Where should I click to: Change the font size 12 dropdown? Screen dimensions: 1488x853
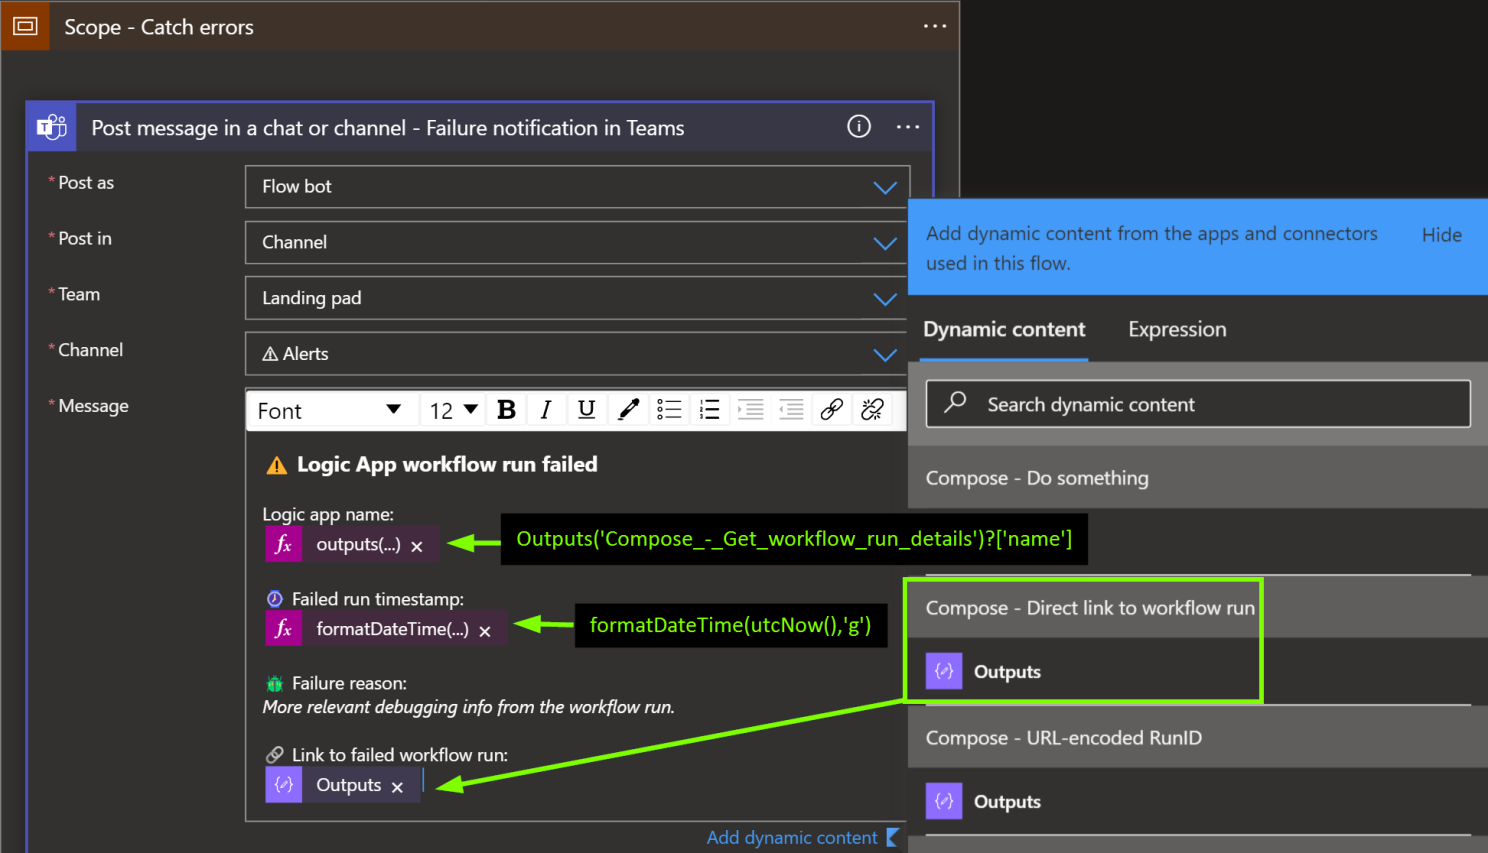453,411
